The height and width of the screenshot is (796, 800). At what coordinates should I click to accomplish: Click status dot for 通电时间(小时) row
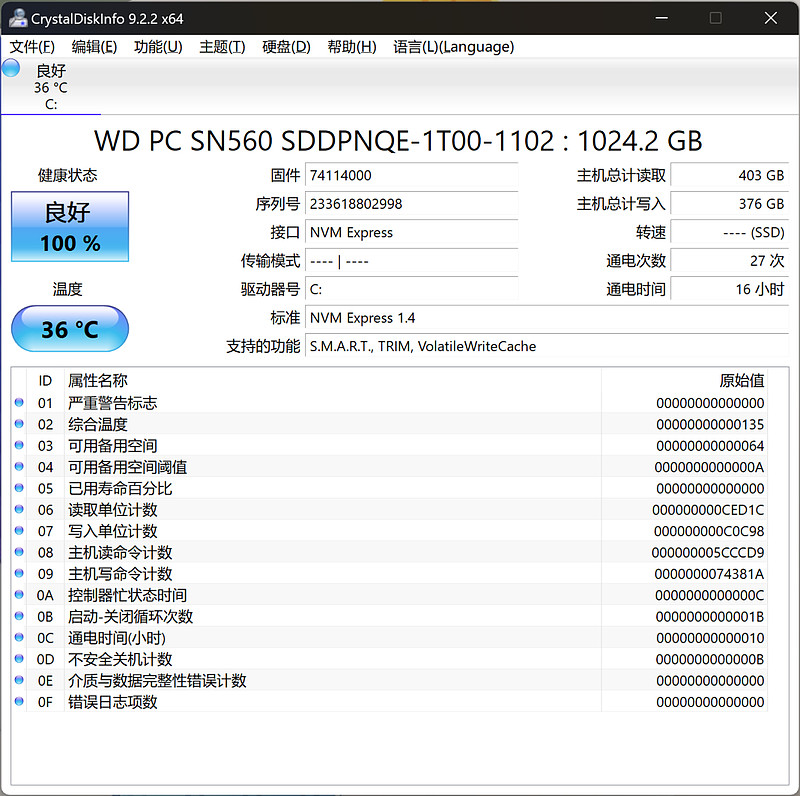pos(19,637)
